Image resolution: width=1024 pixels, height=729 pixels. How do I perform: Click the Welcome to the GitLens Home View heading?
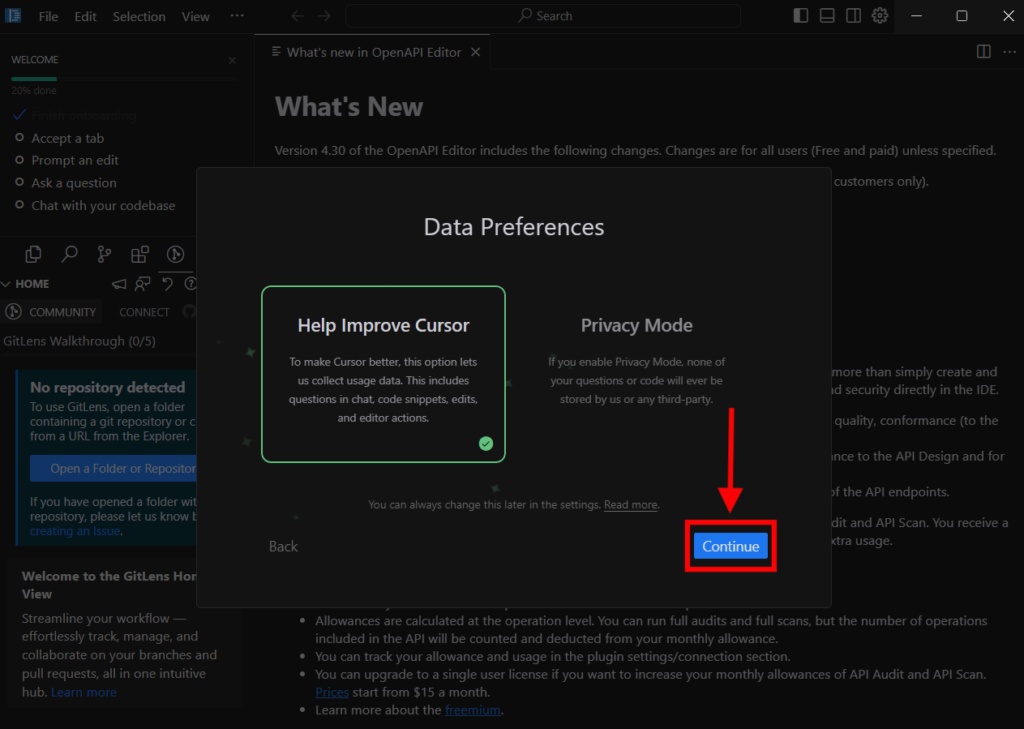click(109, 585)
